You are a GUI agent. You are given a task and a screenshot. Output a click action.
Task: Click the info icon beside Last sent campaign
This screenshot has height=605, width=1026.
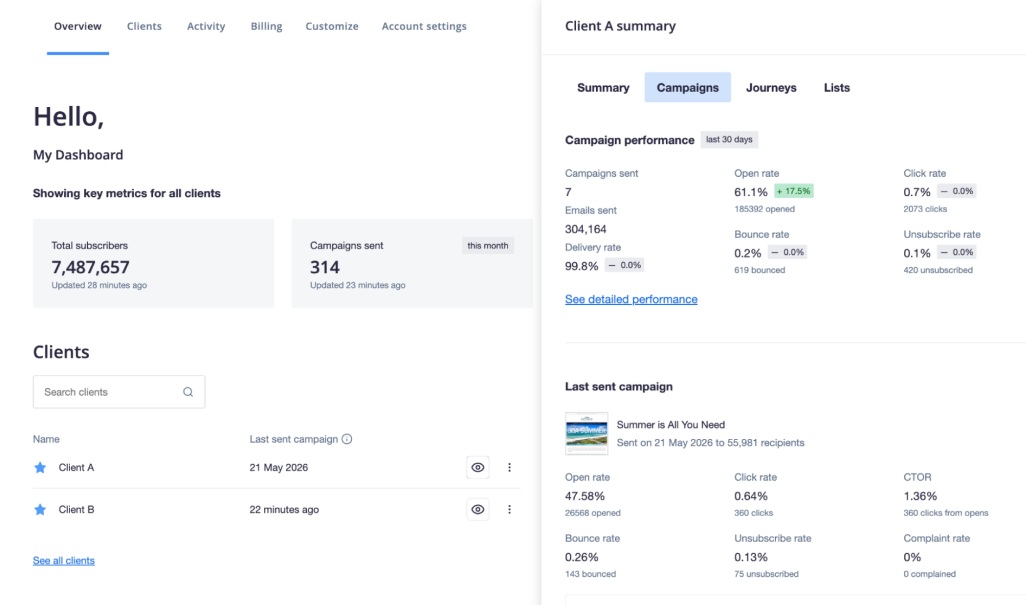[x=347, y=439]
